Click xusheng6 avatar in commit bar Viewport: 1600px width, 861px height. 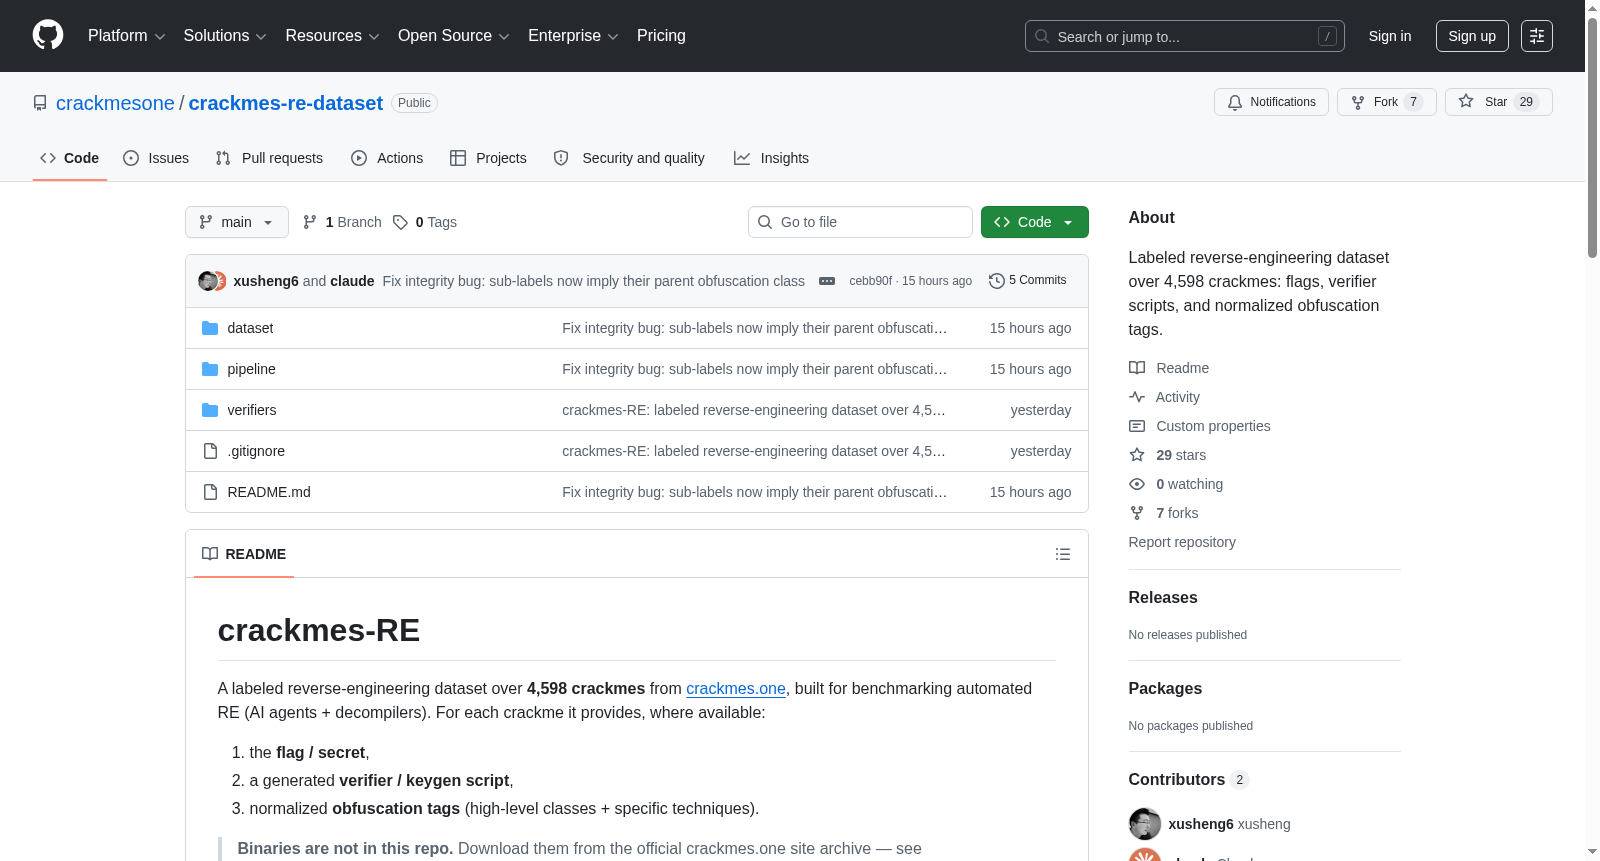pos(207,281)
